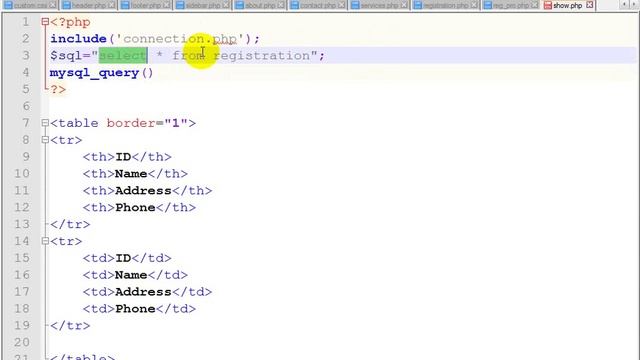Select the services.php tab
This screenshot has width=640, height=360.
pos(378,5)
